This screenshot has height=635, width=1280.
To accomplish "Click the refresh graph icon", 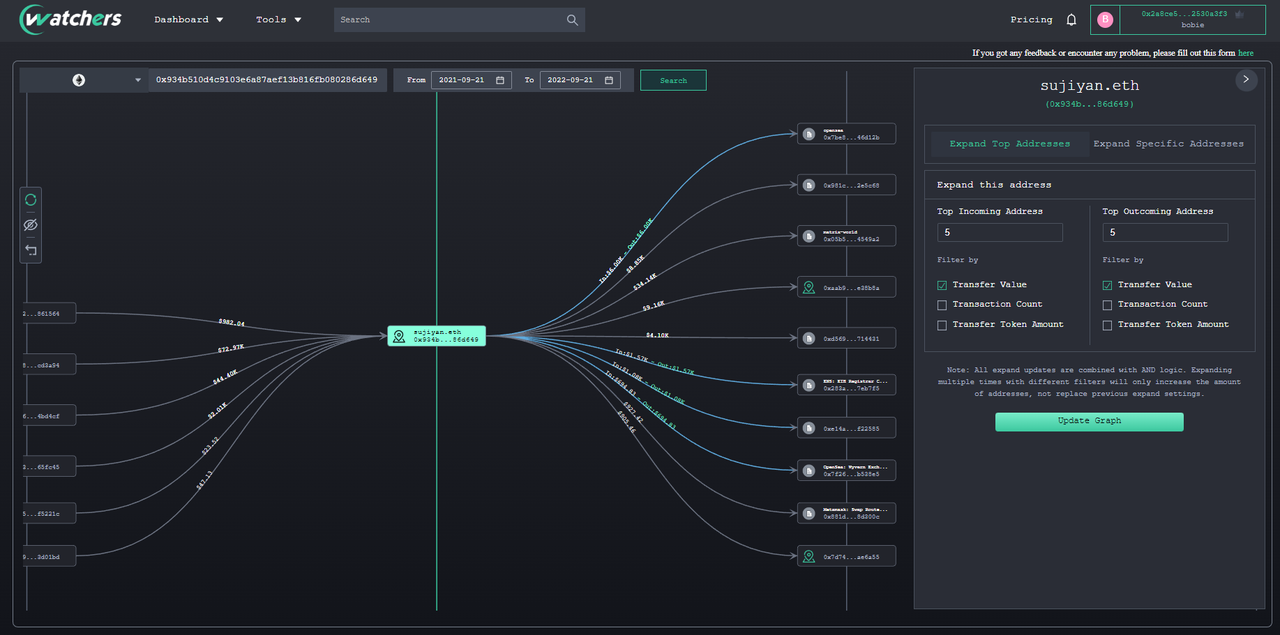I will (31, 200).
